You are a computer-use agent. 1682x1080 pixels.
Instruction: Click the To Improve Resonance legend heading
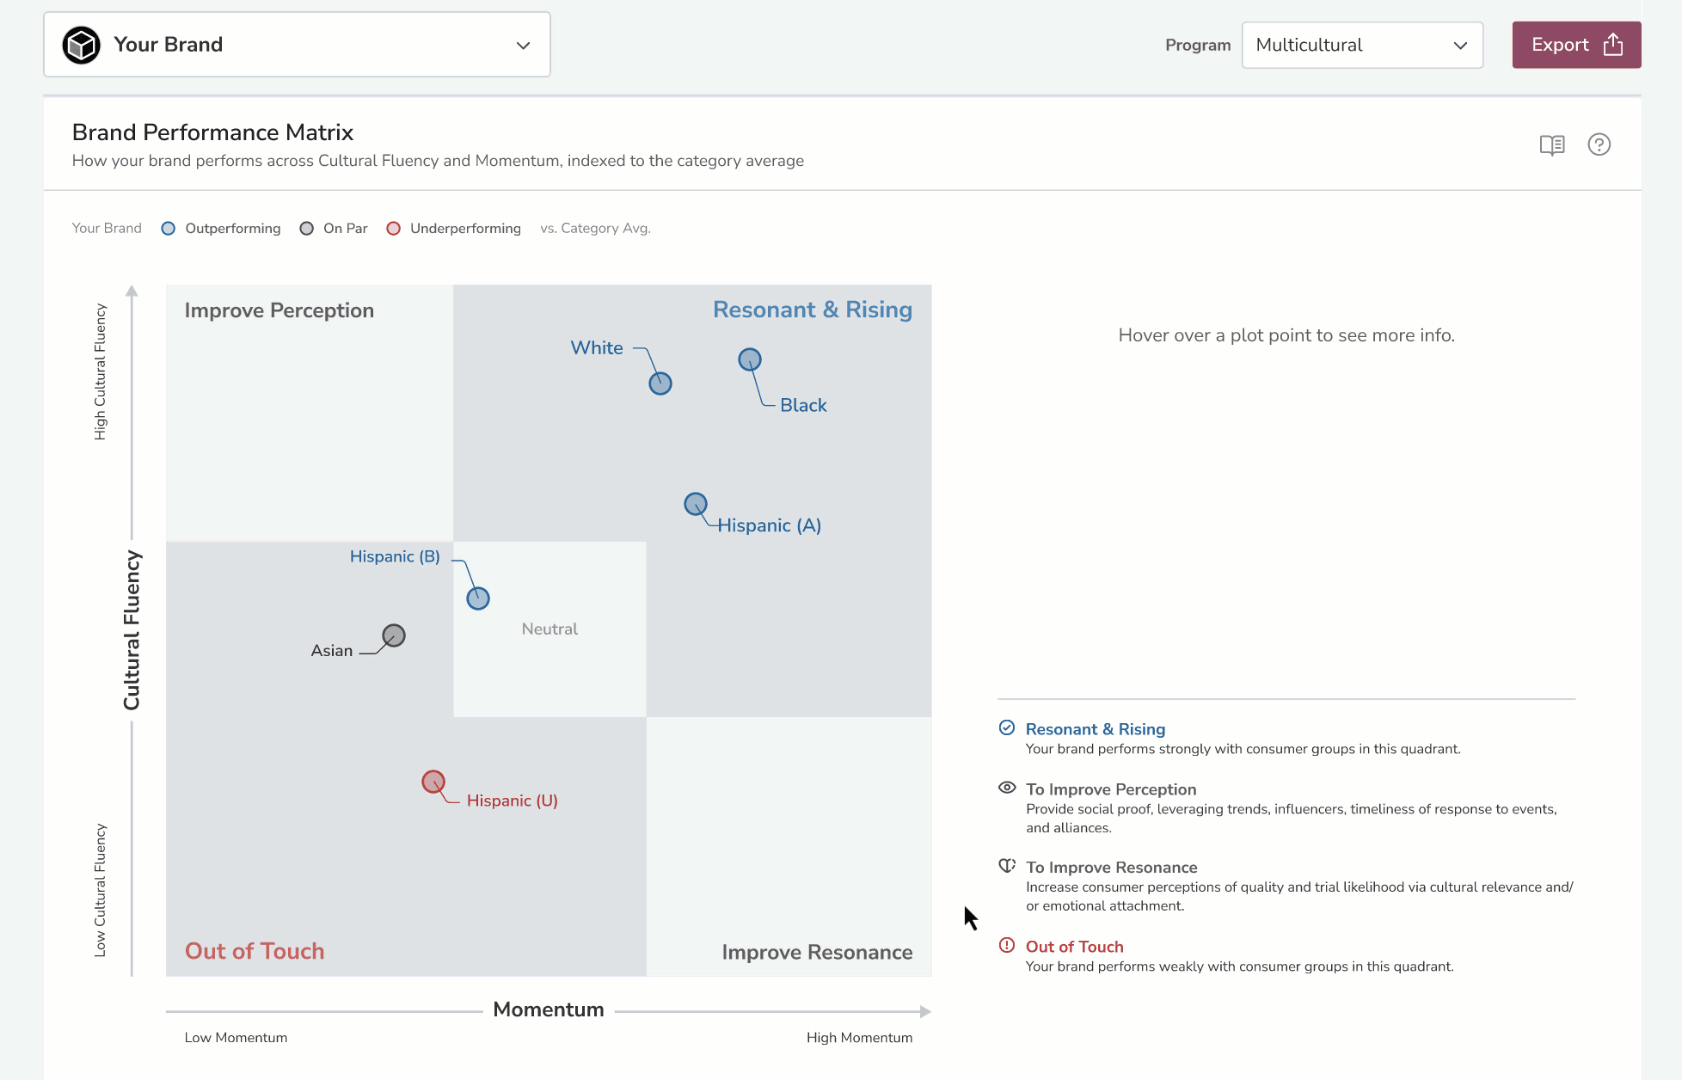click(x=1111, y=867)
